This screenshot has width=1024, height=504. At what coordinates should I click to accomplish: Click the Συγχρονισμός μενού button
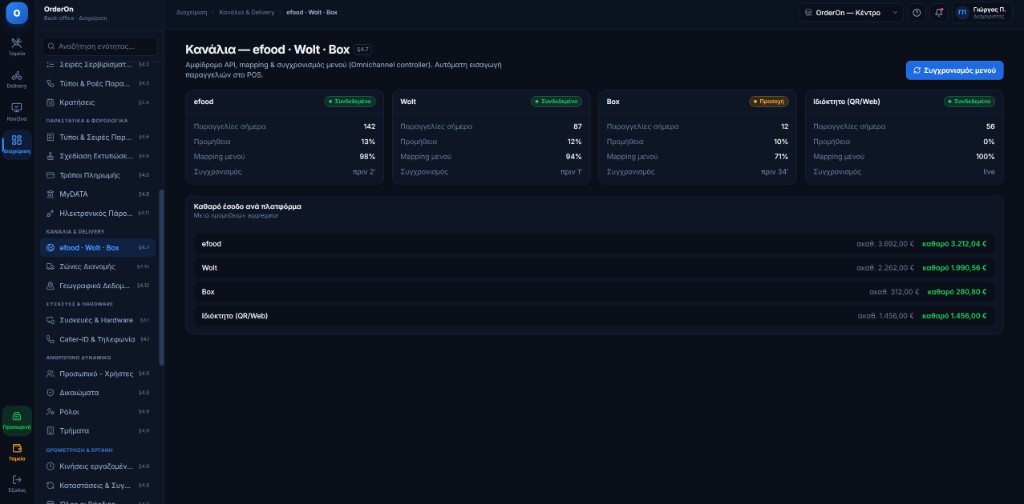coord(954,71)
